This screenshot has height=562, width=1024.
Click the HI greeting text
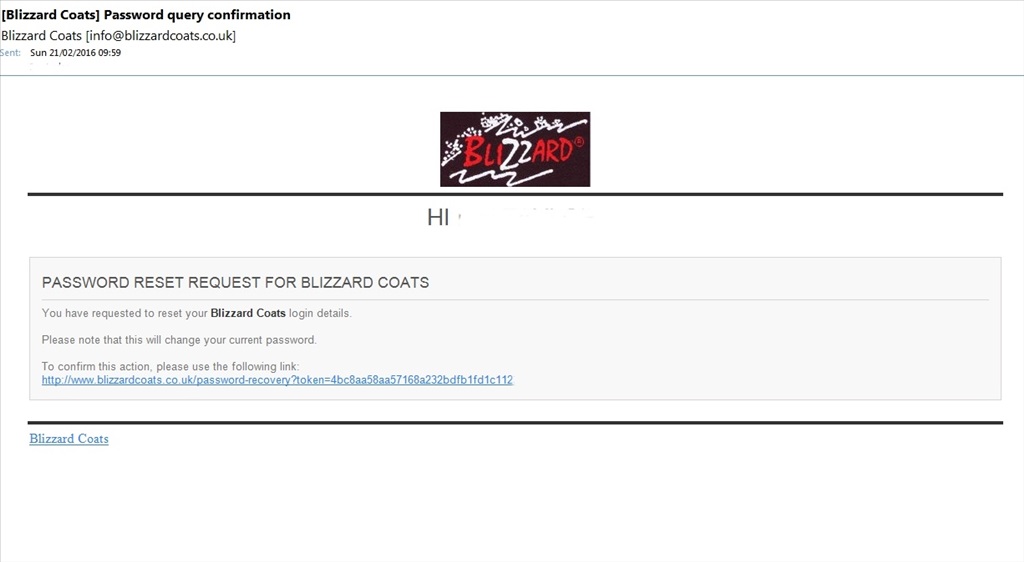pyautogui.click(x=438, y=217)
